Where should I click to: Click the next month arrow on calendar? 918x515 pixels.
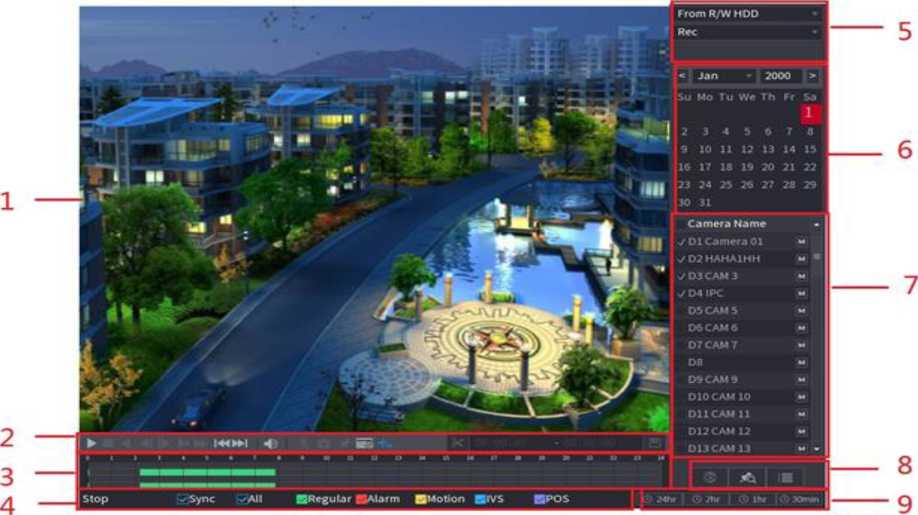(x=812, y=76)
